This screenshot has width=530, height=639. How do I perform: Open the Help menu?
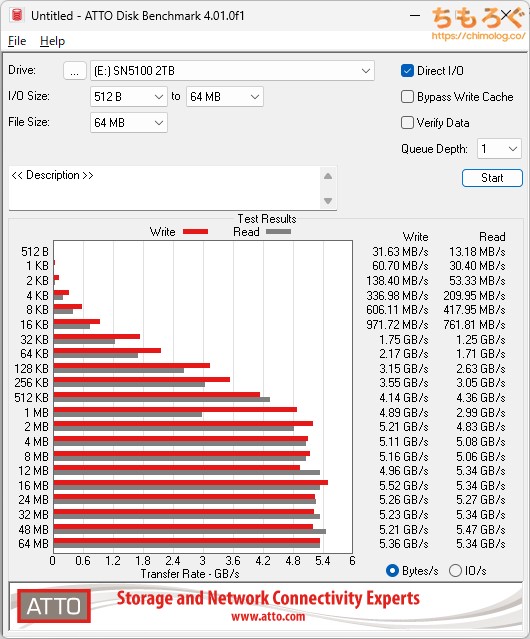[52, 41]
